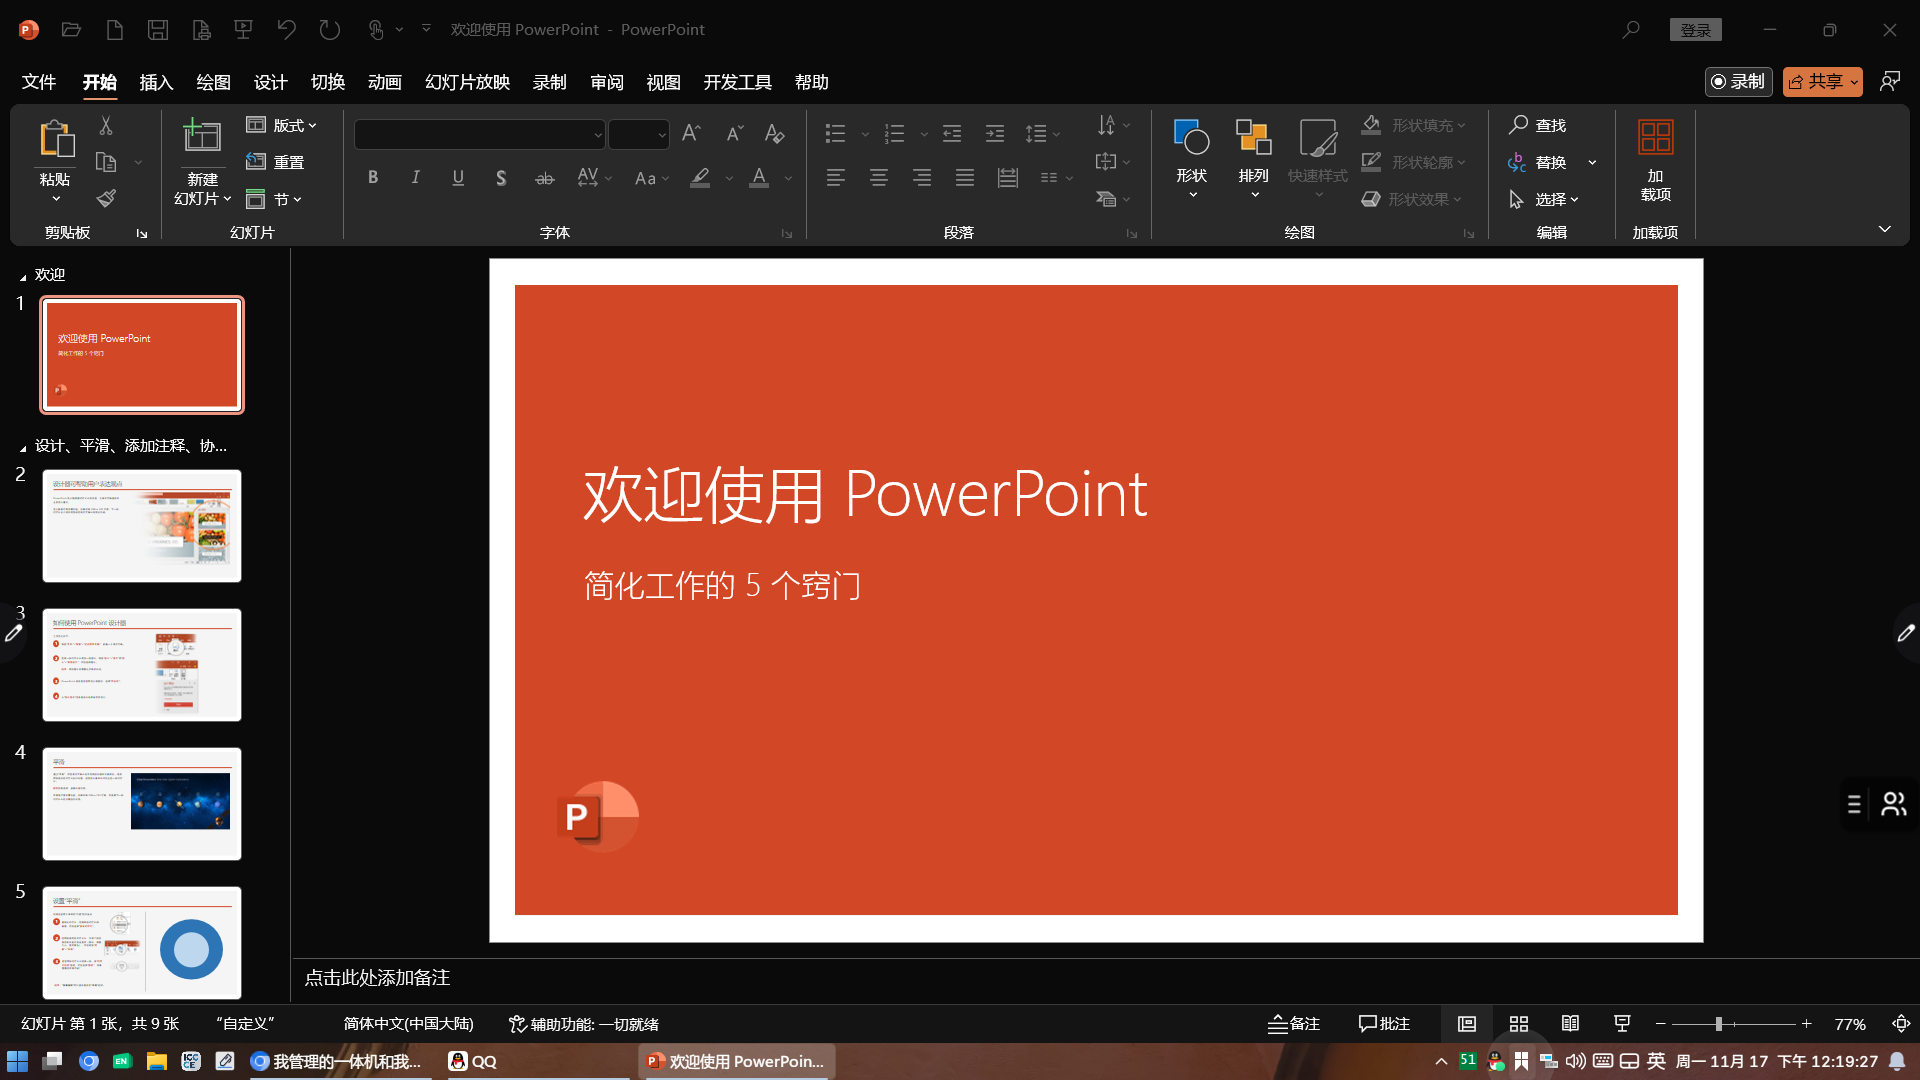Open the Layout dropdown
This screenshot has height=1080, width=1920.
282,125
